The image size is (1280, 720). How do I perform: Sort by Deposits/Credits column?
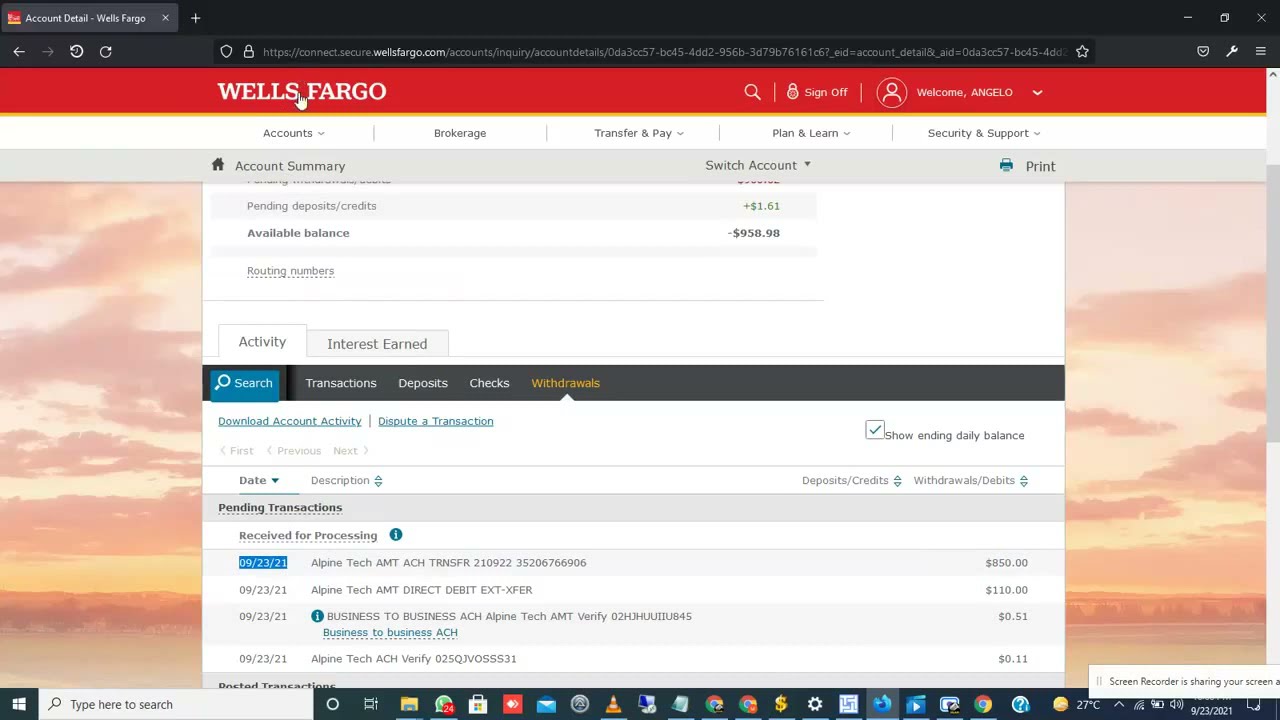point(851,480)
